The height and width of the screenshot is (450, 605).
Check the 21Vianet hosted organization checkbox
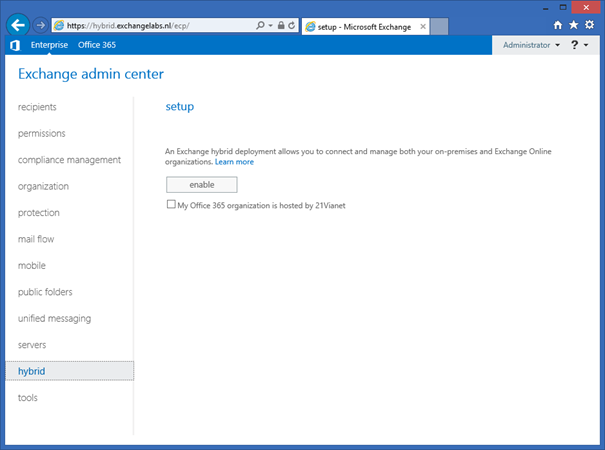point(171,205)
